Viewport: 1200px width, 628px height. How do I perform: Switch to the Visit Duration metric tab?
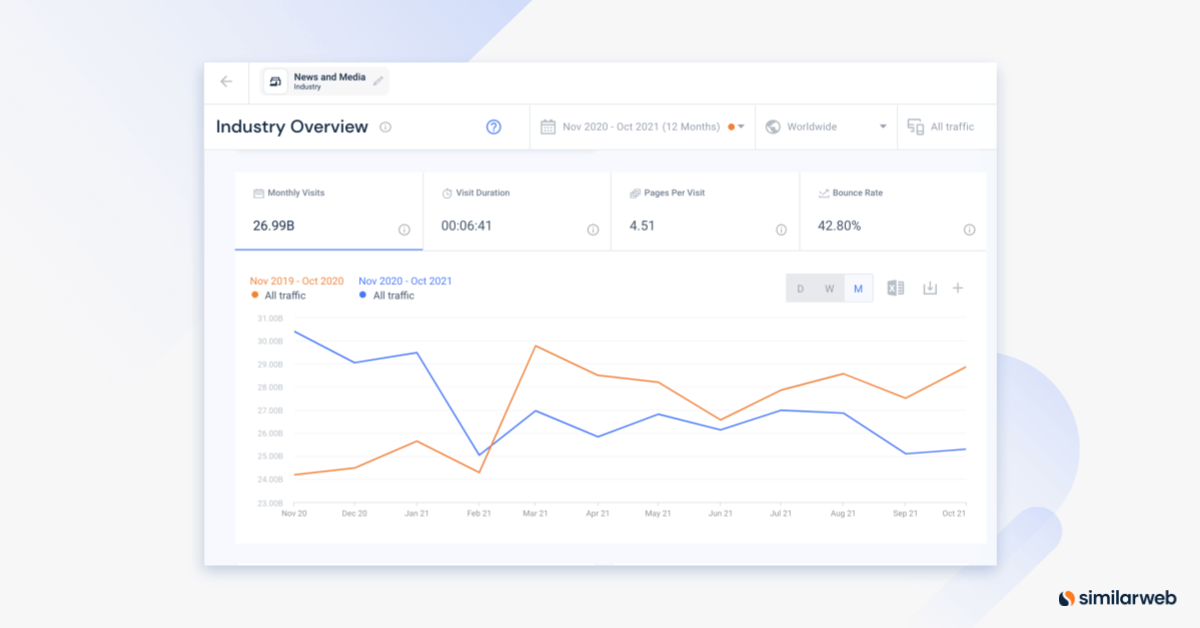coord(517,210)
